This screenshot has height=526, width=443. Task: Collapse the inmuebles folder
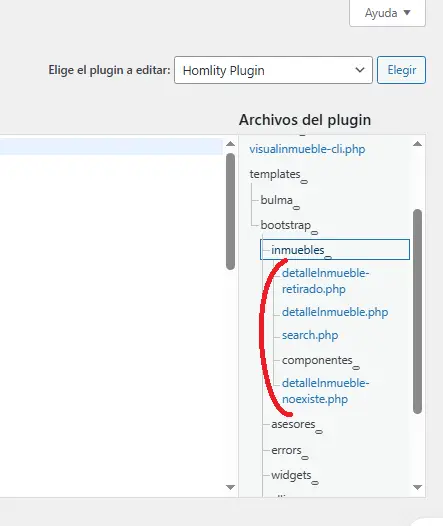[x=335, y=250]
